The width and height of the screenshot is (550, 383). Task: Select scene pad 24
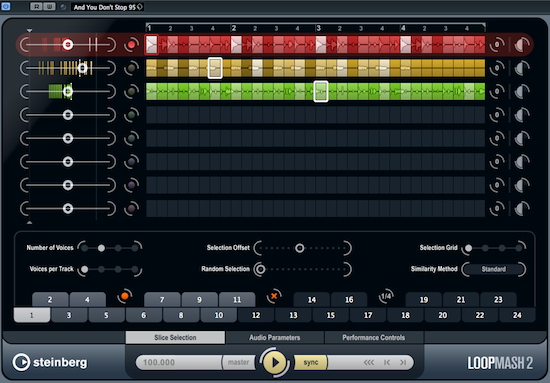517,315
